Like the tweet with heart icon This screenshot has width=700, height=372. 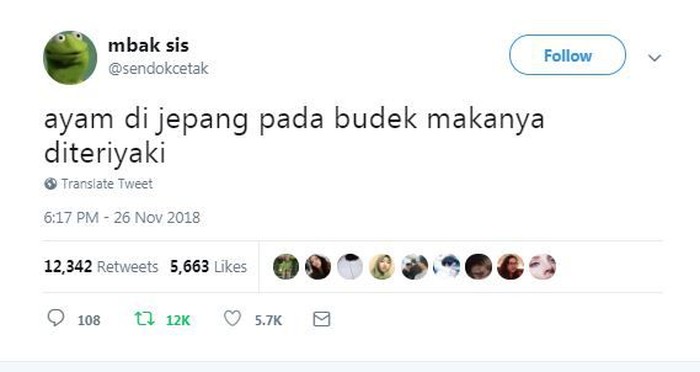pyautogui.click(x=232, y=319)
